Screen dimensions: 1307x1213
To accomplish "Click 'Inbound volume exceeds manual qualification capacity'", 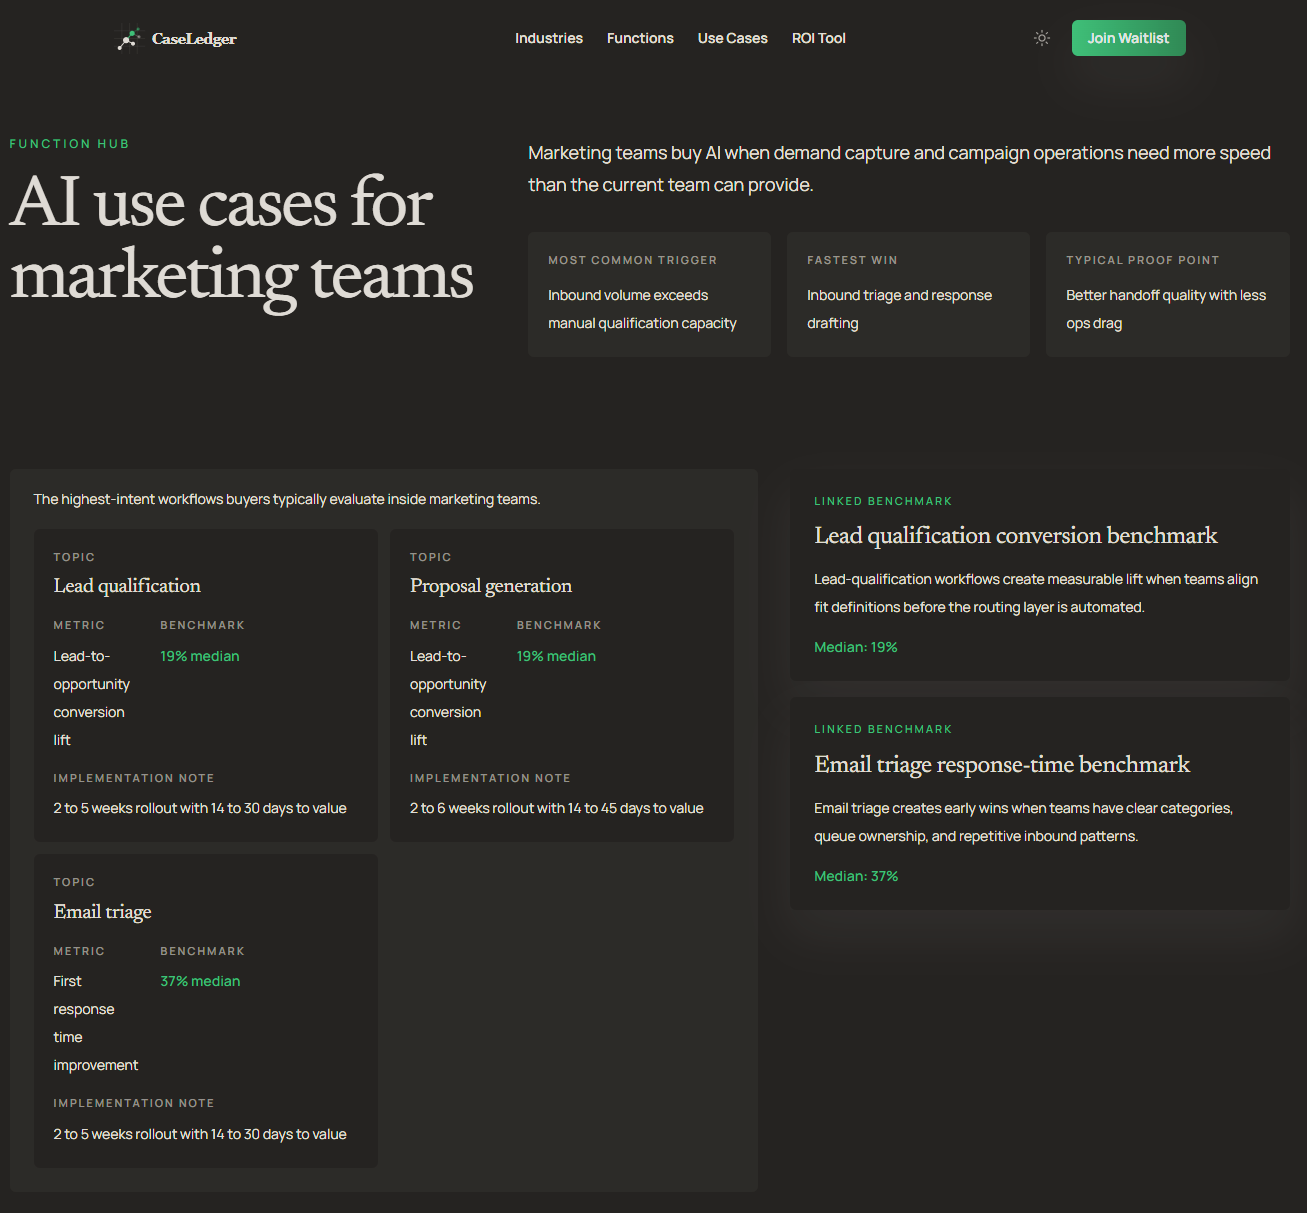I will click(x=642, y=309).
